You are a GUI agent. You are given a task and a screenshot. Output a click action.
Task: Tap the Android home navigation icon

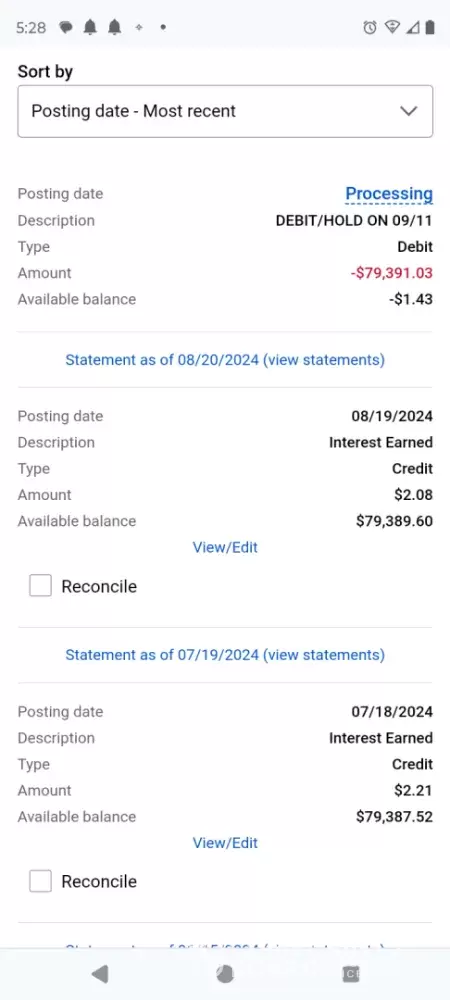[224, 974]
